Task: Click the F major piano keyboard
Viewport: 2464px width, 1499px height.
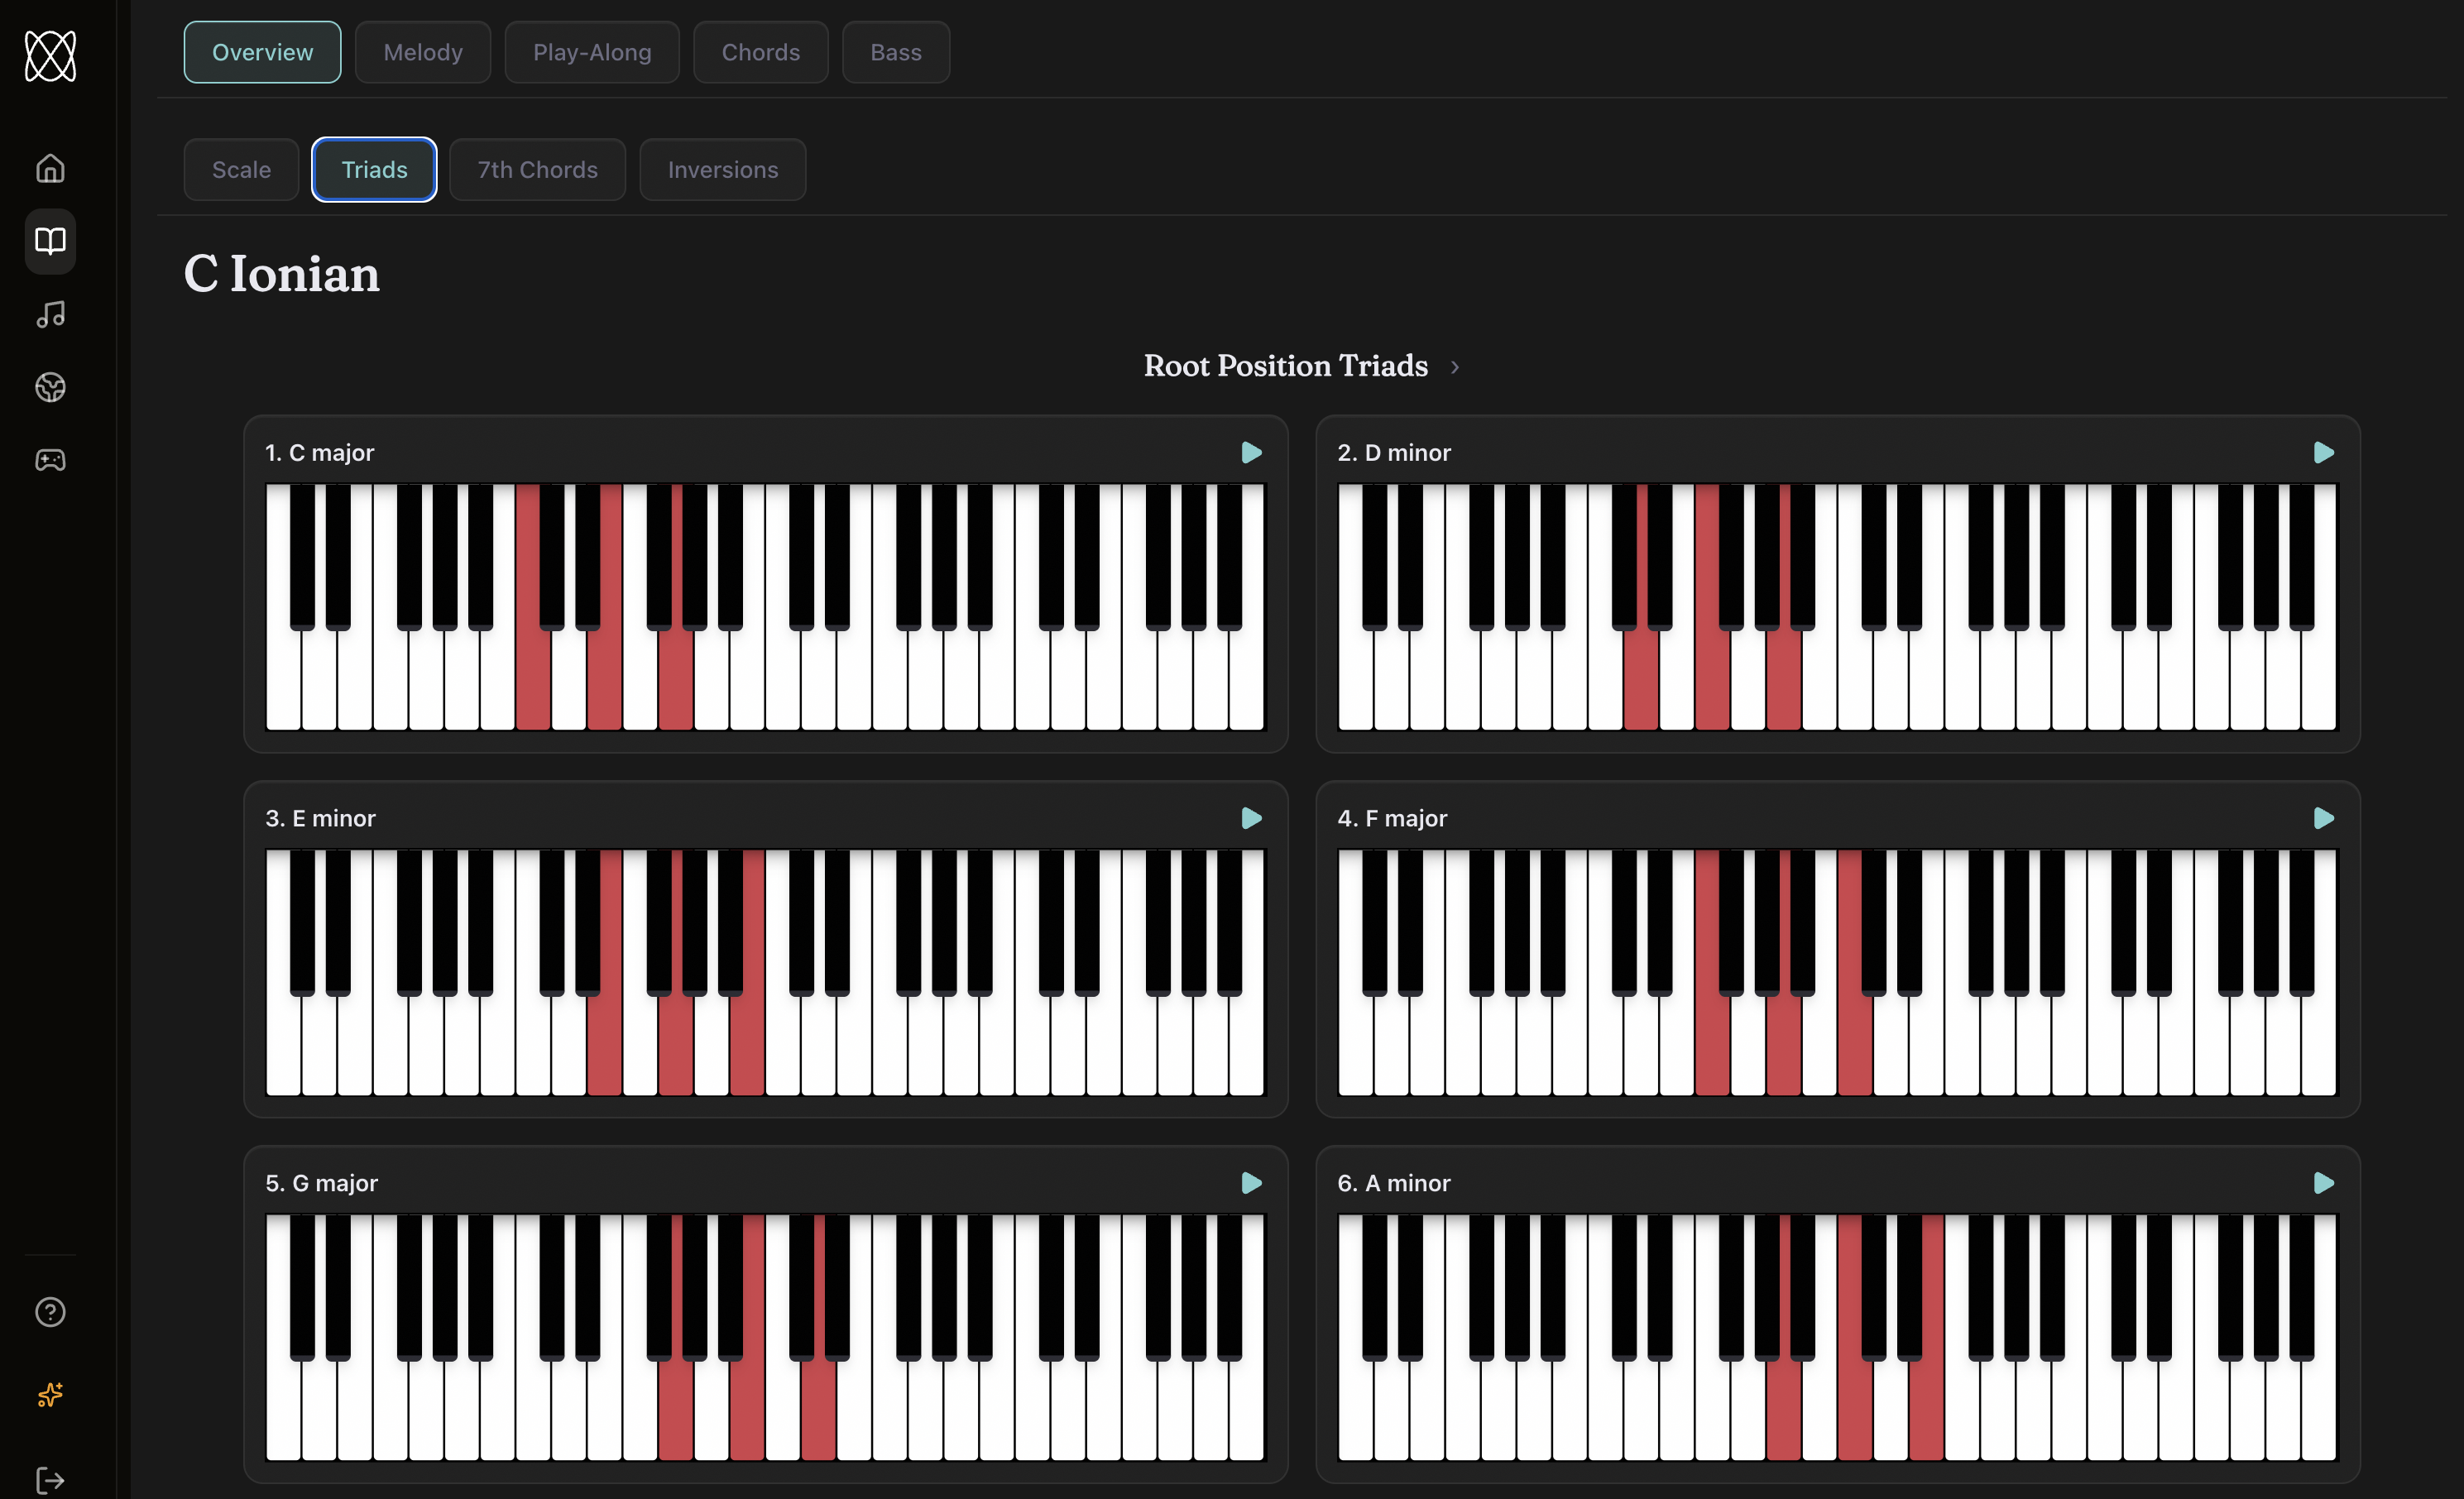Action: (1837, 972)
